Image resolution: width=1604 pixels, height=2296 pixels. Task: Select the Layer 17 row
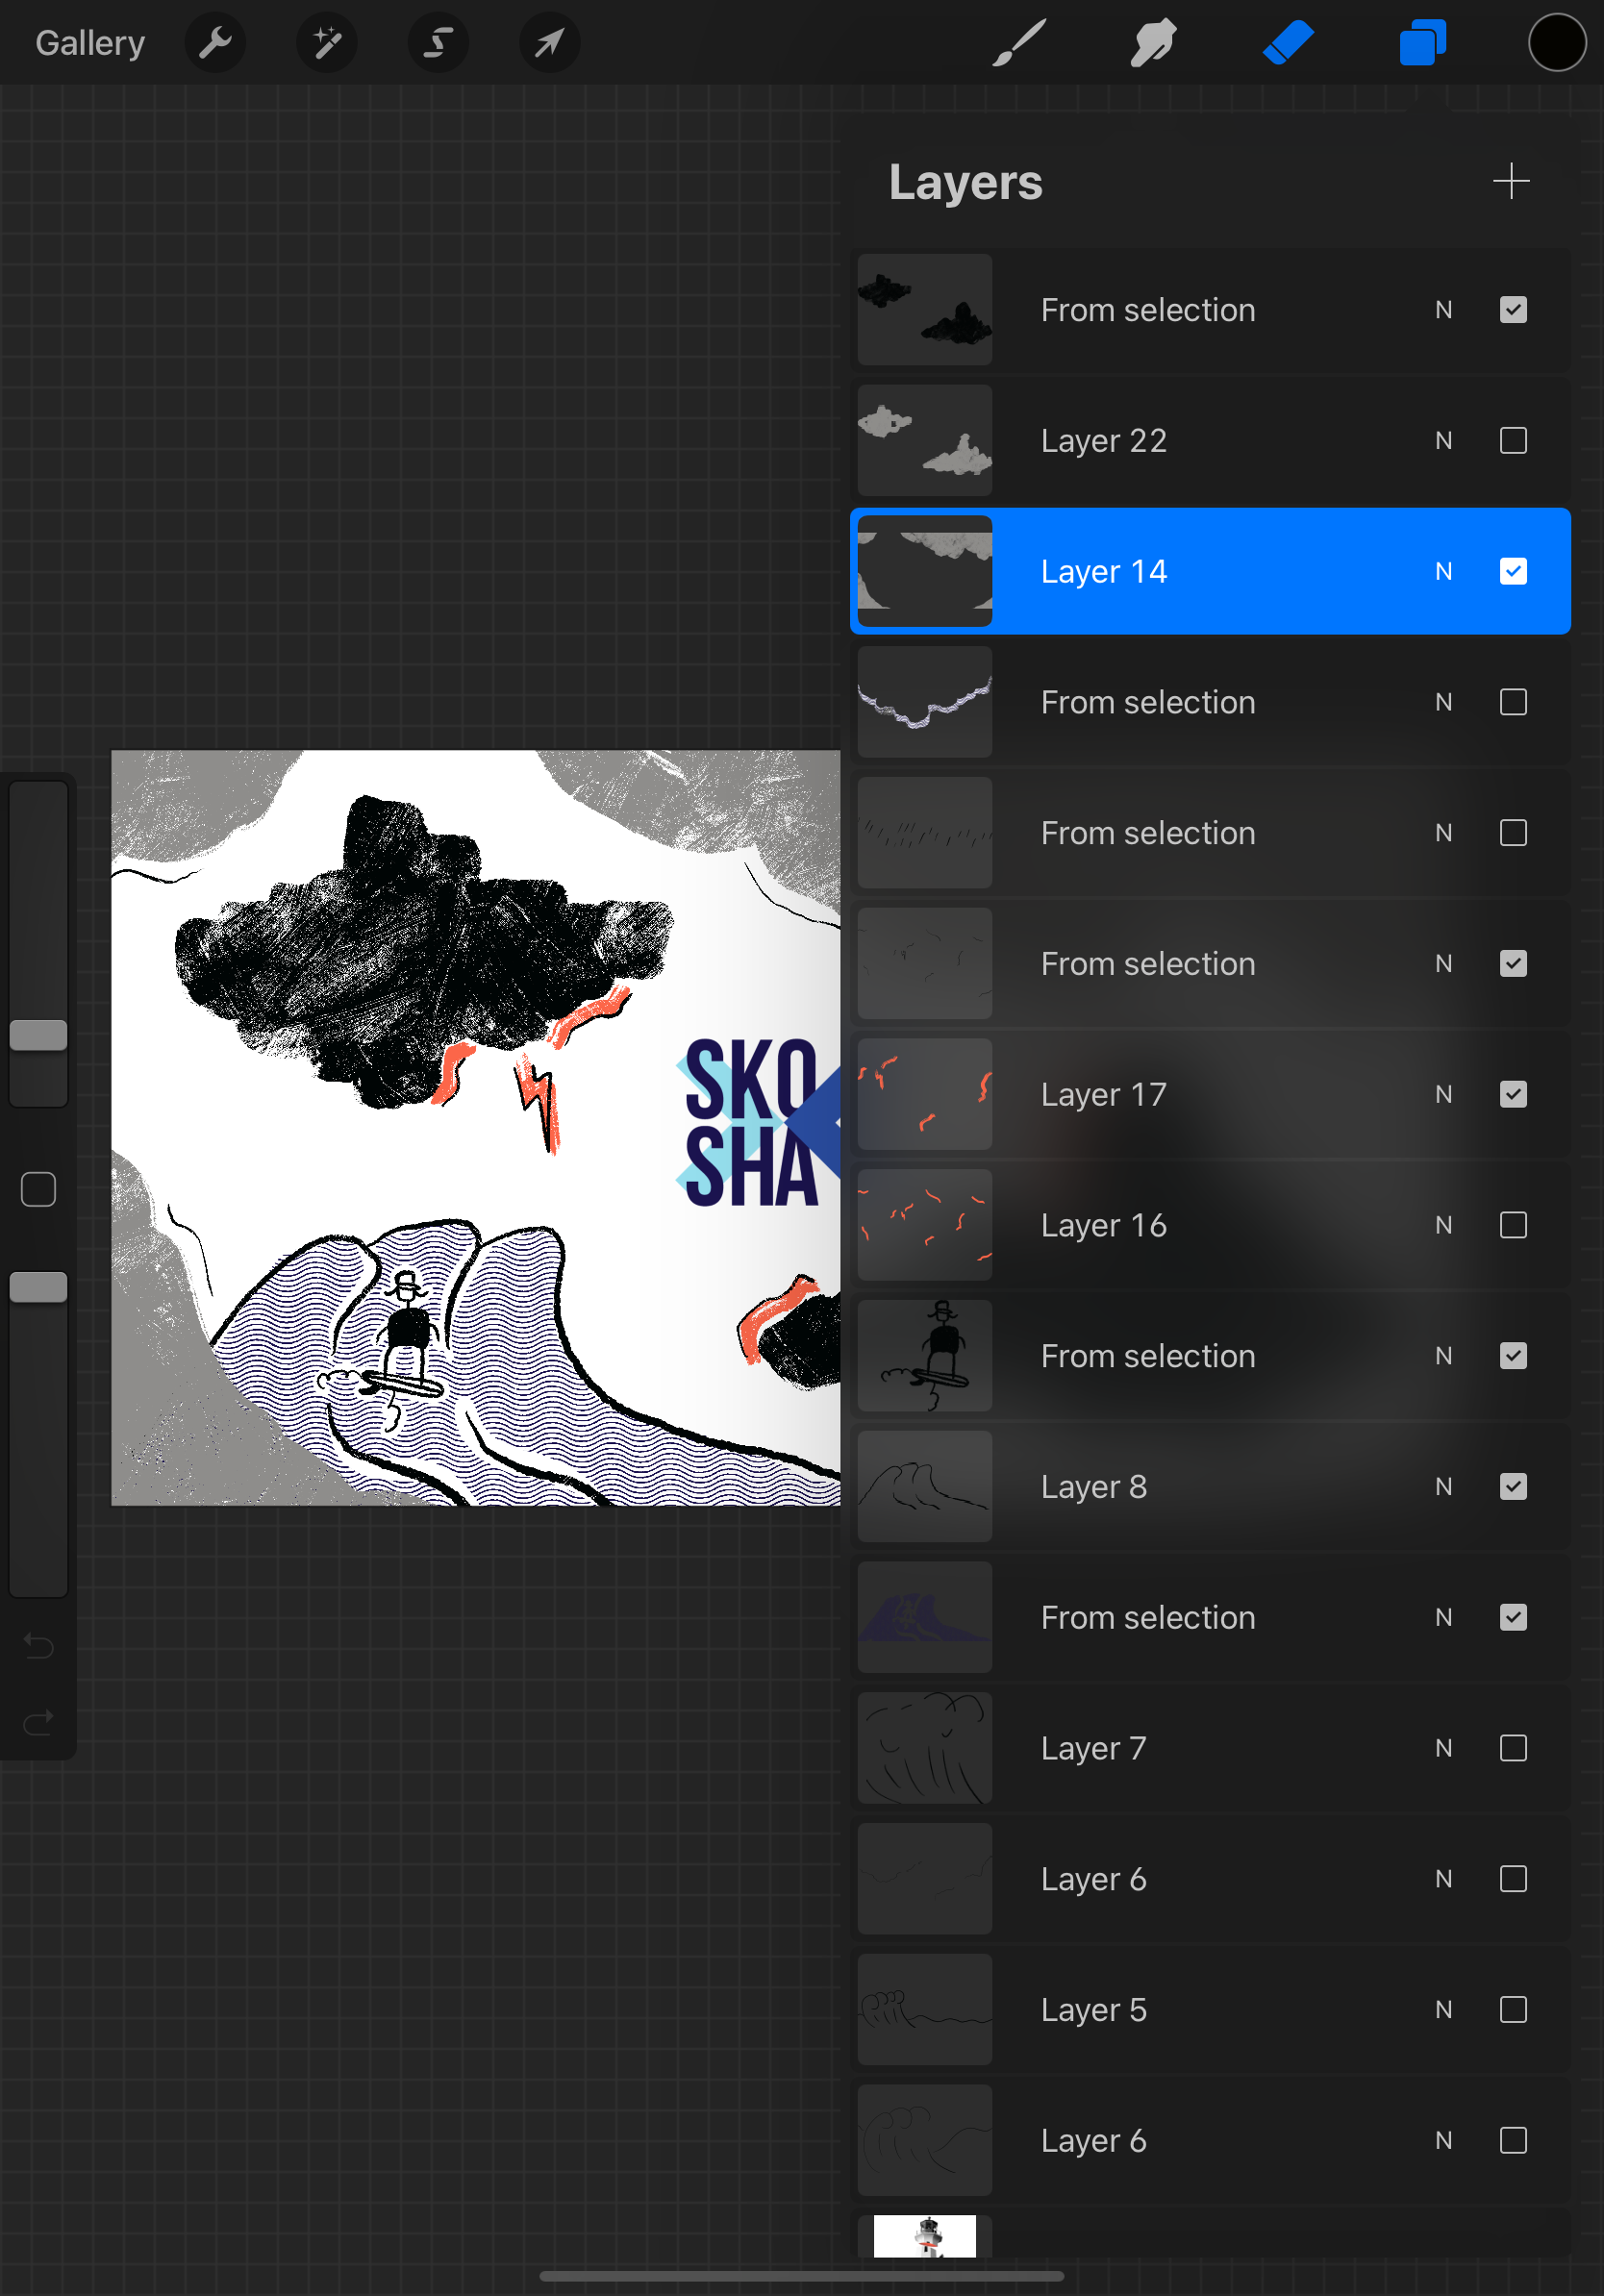pyautogui.click(x=1210, y=1094)
